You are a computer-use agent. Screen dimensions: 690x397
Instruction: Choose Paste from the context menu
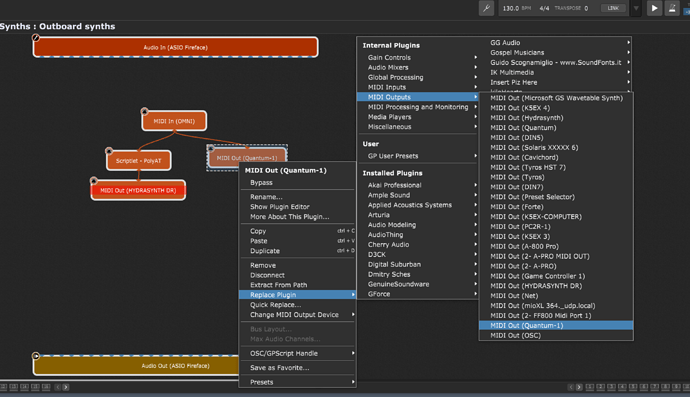click(x=297, y=241)
